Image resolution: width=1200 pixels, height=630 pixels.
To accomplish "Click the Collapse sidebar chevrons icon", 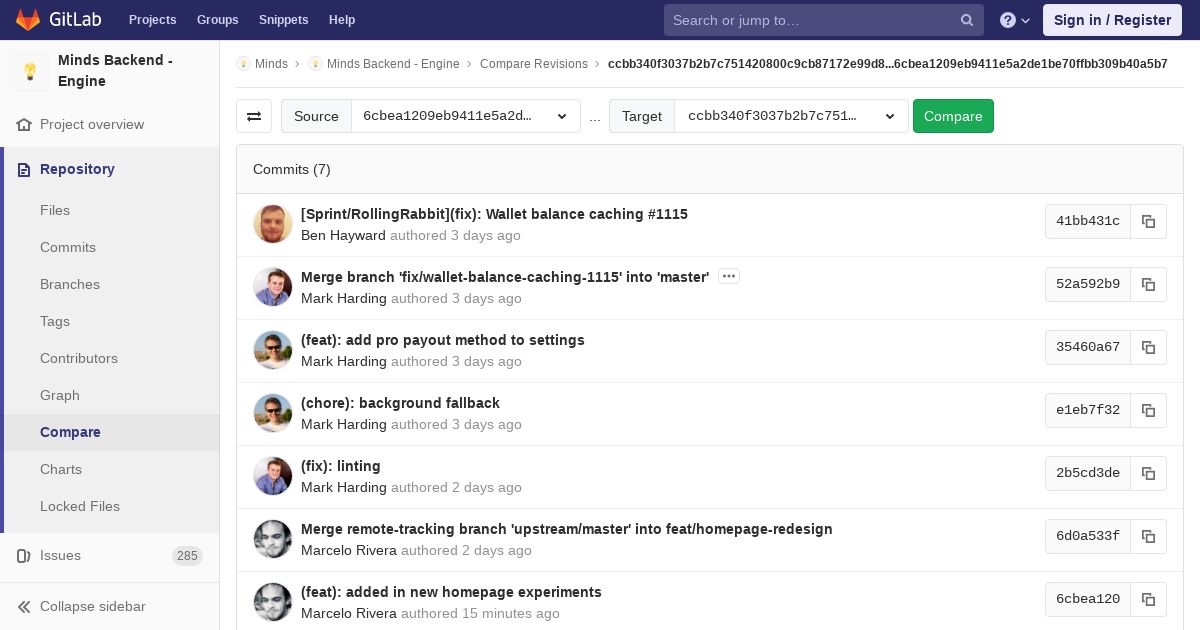I will tap(24, 606).
